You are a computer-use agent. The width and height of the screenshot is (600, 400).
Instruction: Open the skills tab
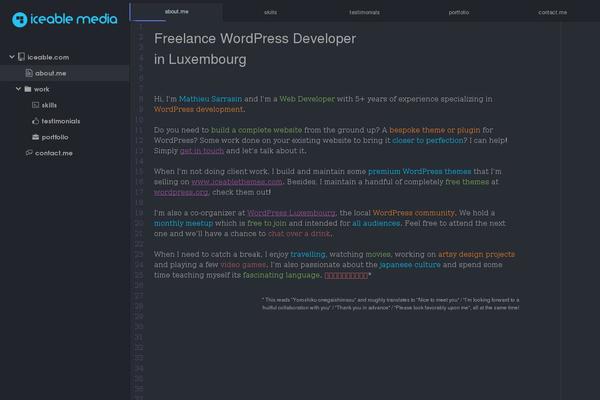tap(270, 12)
